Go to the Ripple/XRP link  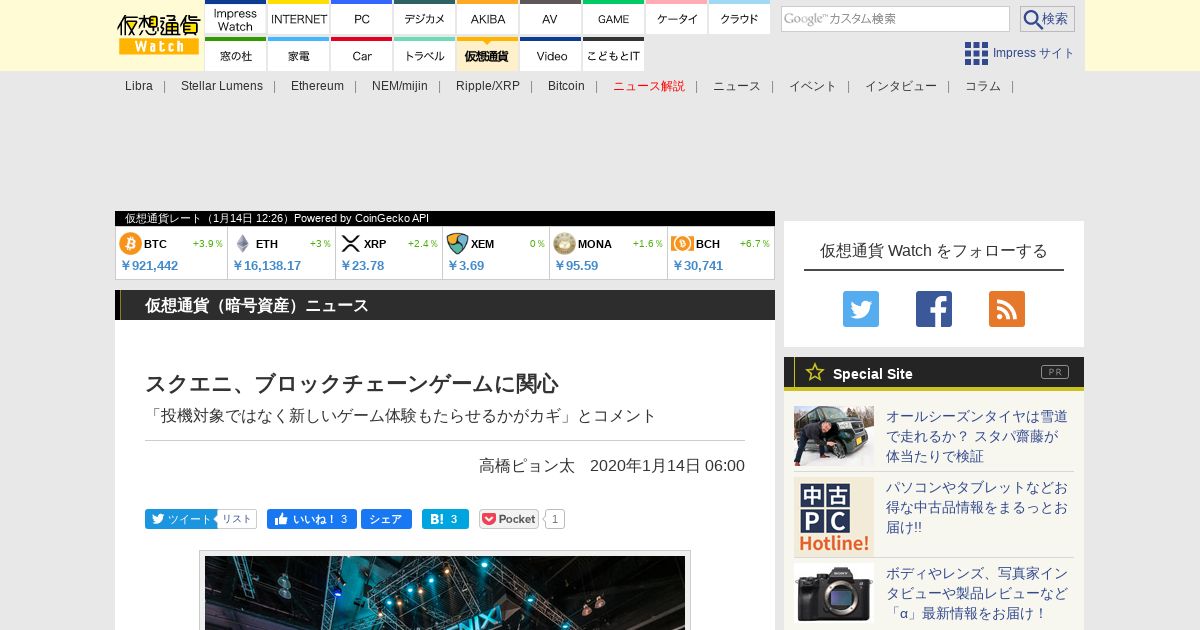(488, 86)
